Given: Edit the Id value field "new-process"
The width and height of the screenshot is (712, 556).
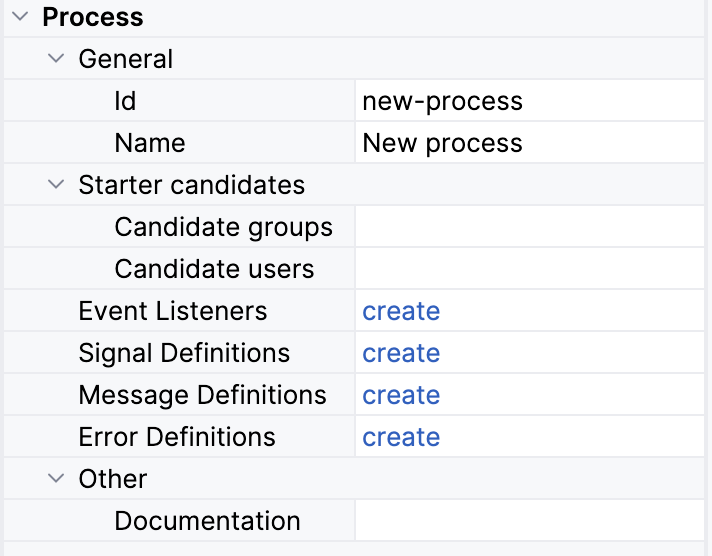Looking at the screenshot, I should pyautogui.click(x=530, y=101).
